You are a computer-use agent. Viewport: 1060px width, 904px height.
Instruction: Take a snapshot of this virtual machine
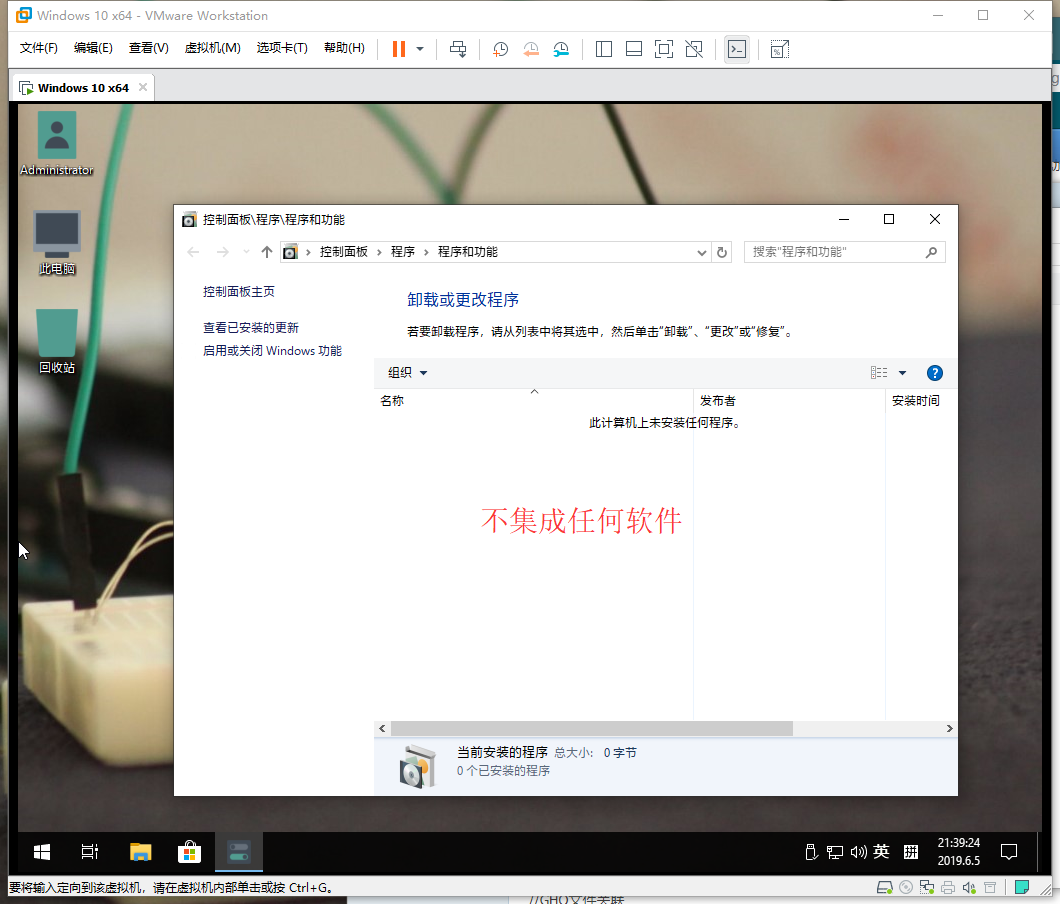coord(500,49)
